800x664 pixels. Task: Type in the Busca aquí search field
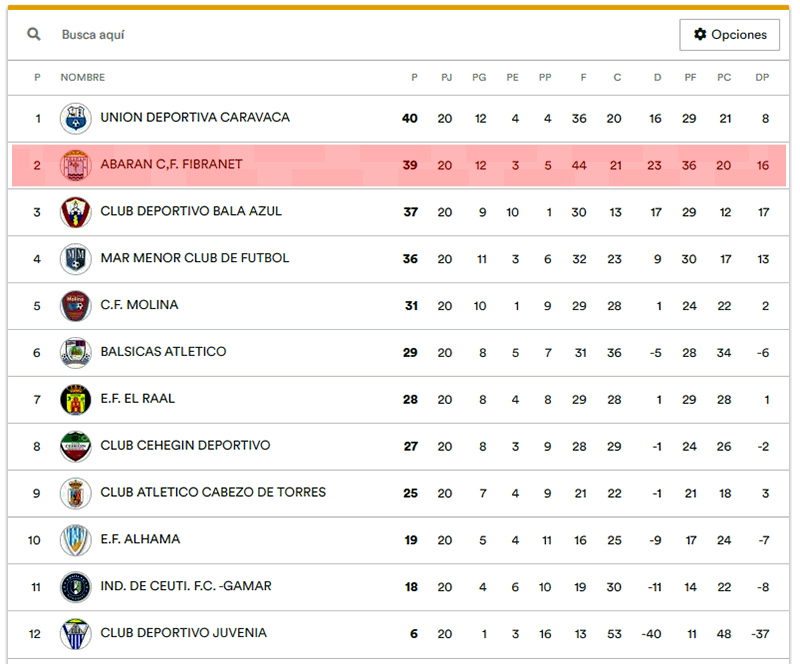(x=300, y=34)
